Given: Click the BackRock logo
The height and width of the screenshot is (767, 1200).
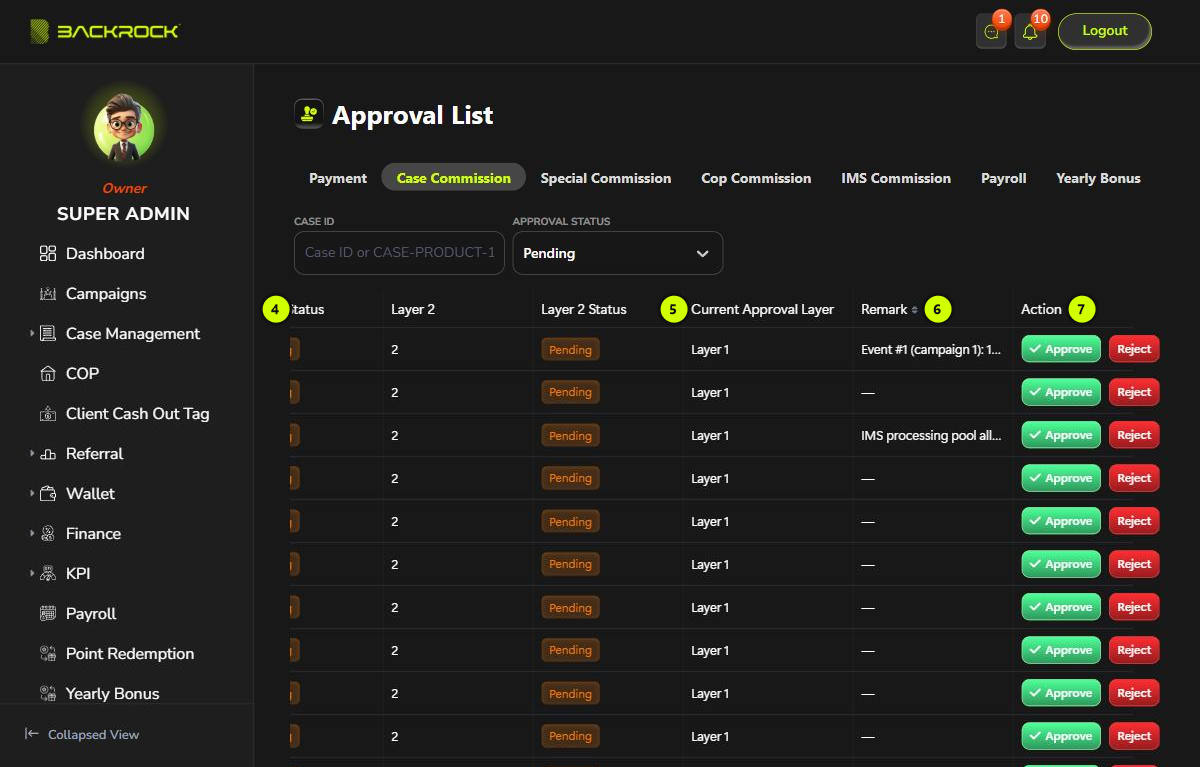Looking at the screenshot, I should click(x=105, y=31).
